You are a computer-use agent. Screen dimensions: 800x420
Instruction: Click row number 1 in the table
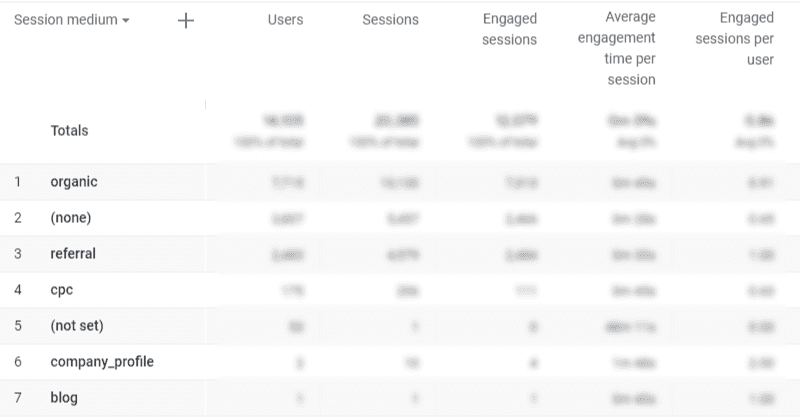(x=17, y=182)
